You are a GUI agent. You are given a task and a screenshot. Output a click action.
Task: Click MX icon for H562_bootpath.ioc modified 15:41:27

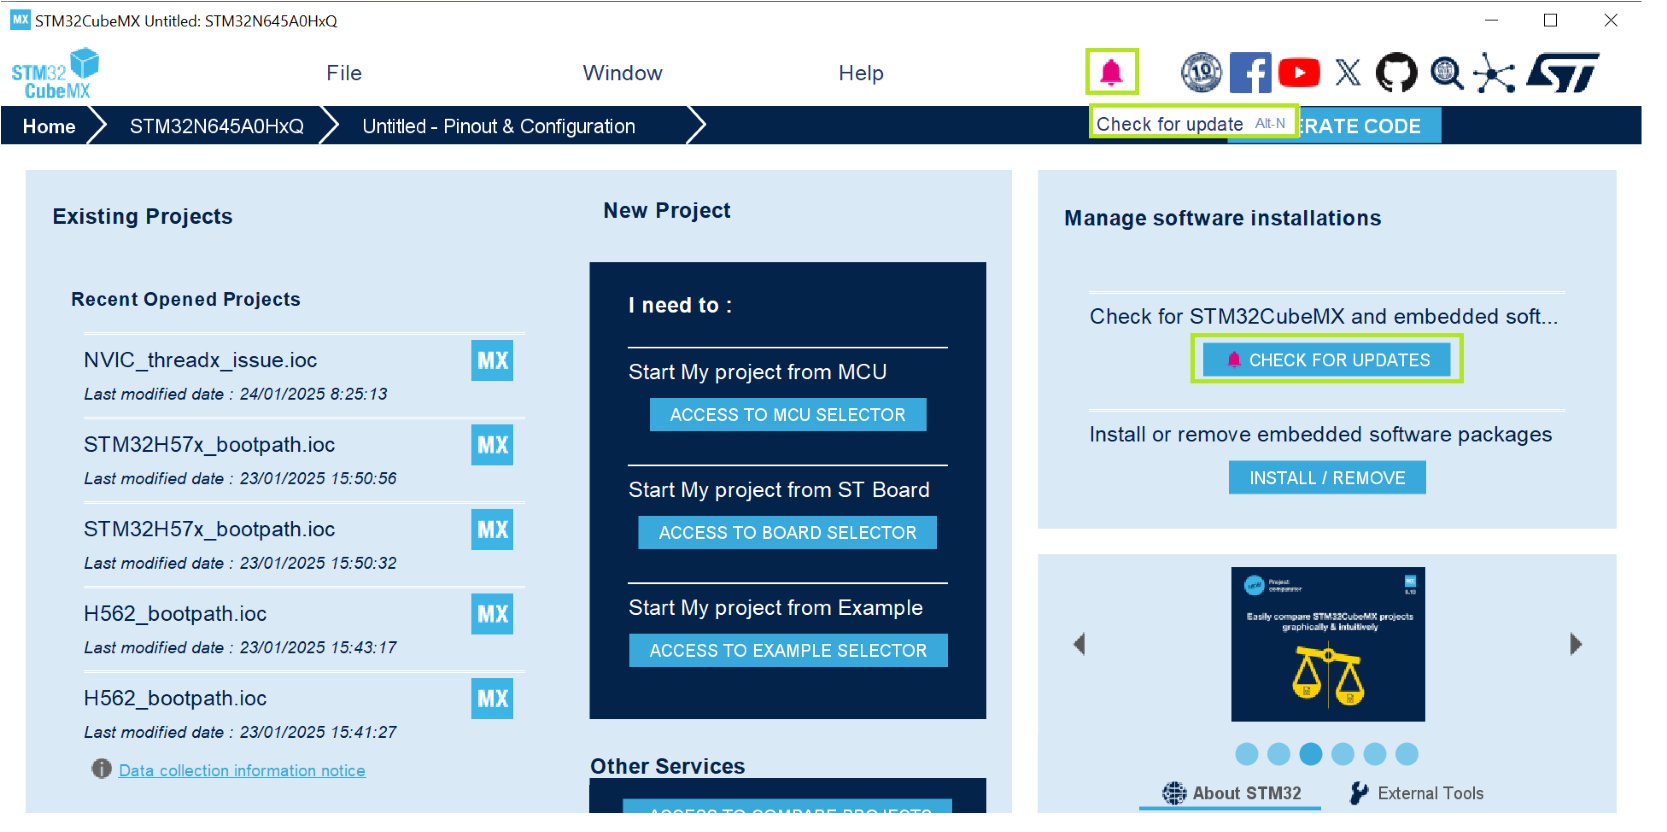pos(492,699)
